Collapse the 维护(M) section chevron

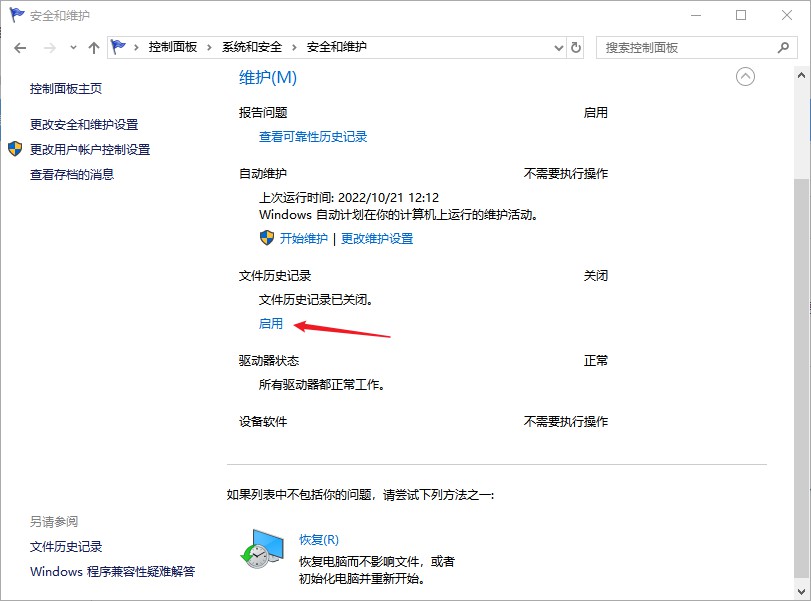point(744,76)
